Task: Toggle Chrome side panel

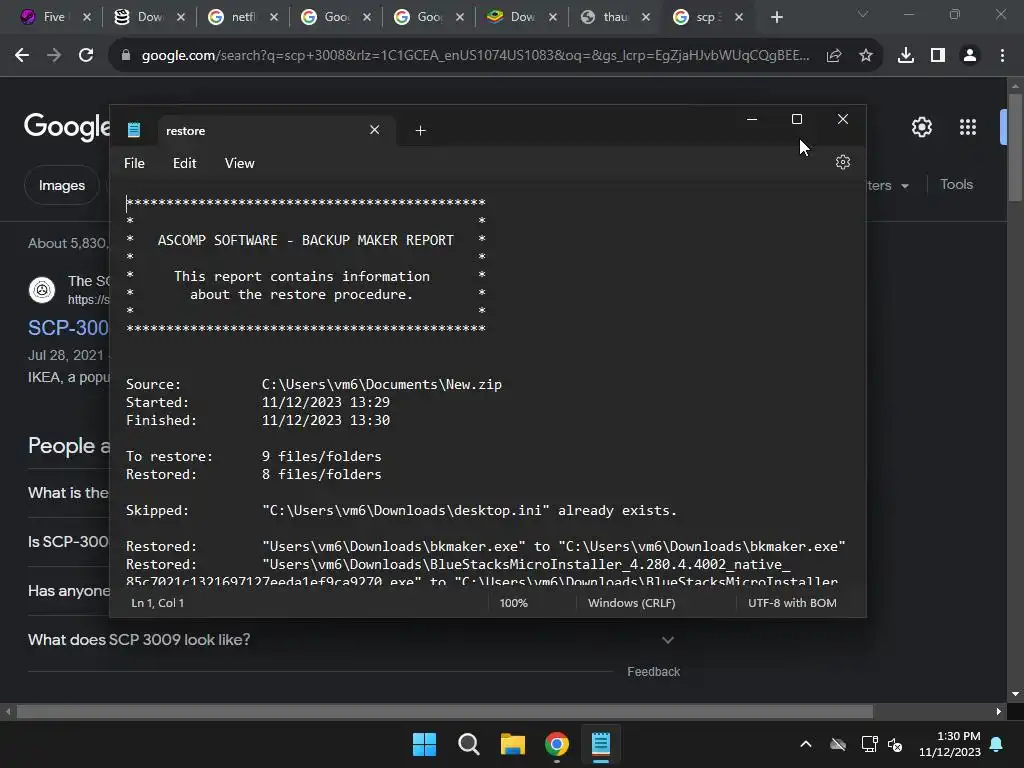Action: pos(938,56)
